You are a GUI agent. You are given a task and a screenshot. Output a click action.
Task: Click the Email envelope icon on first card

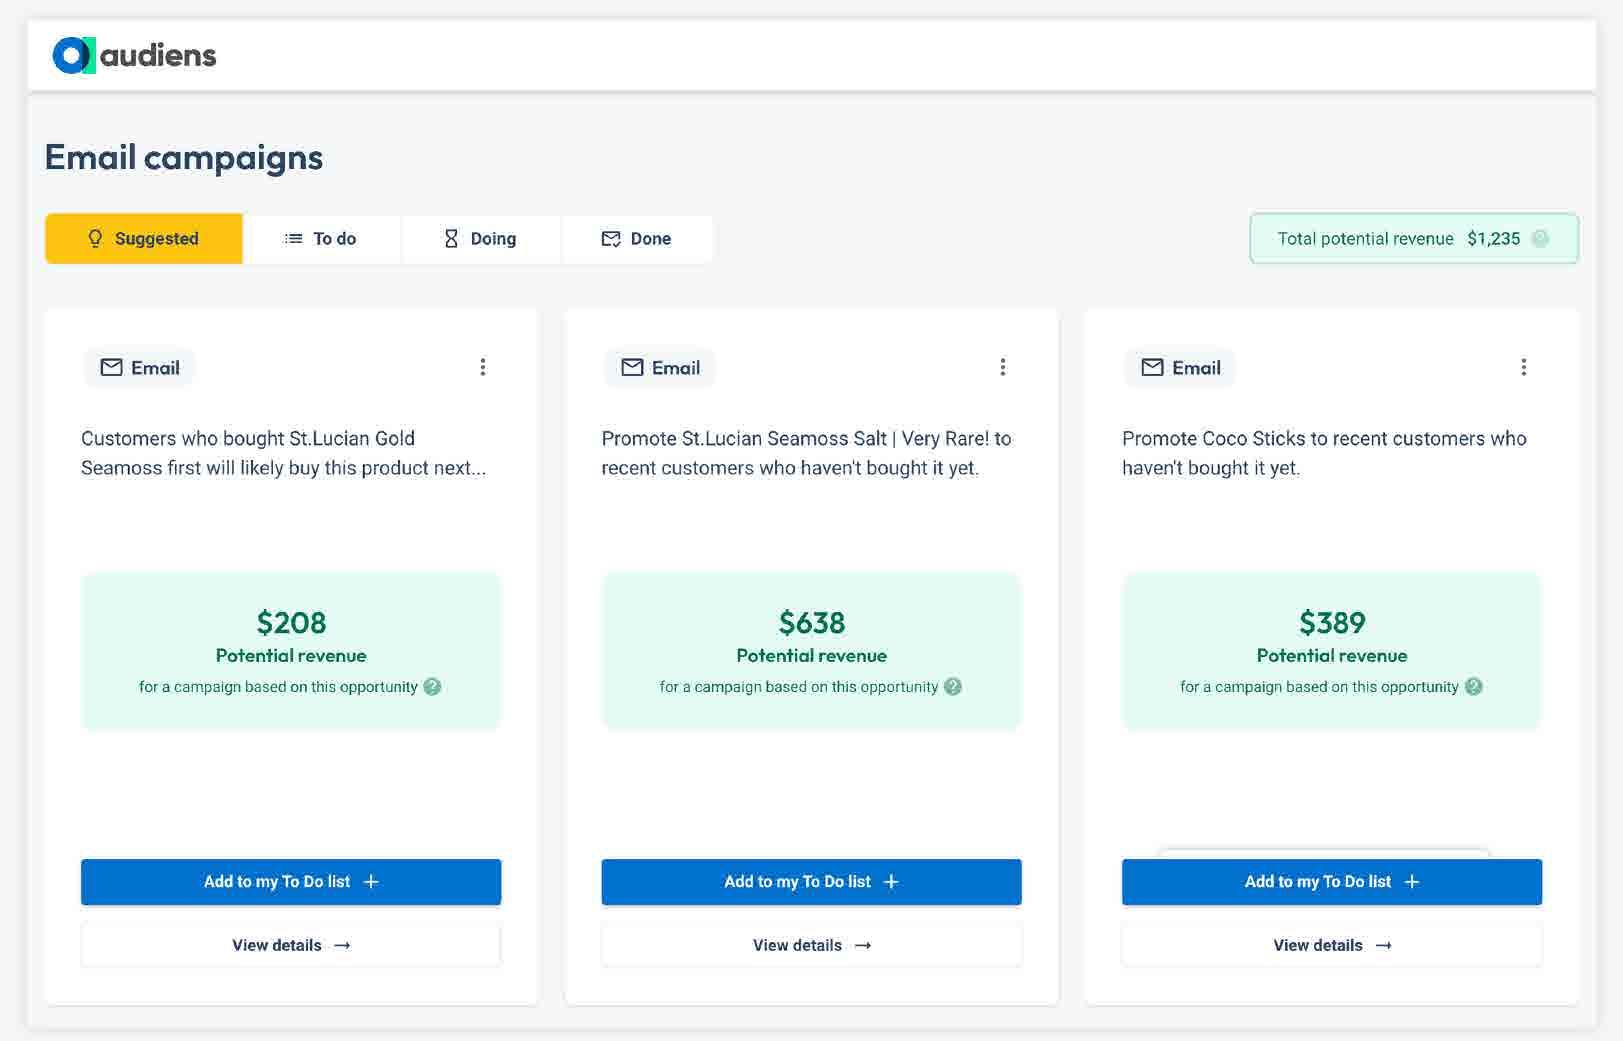point(112,368)
